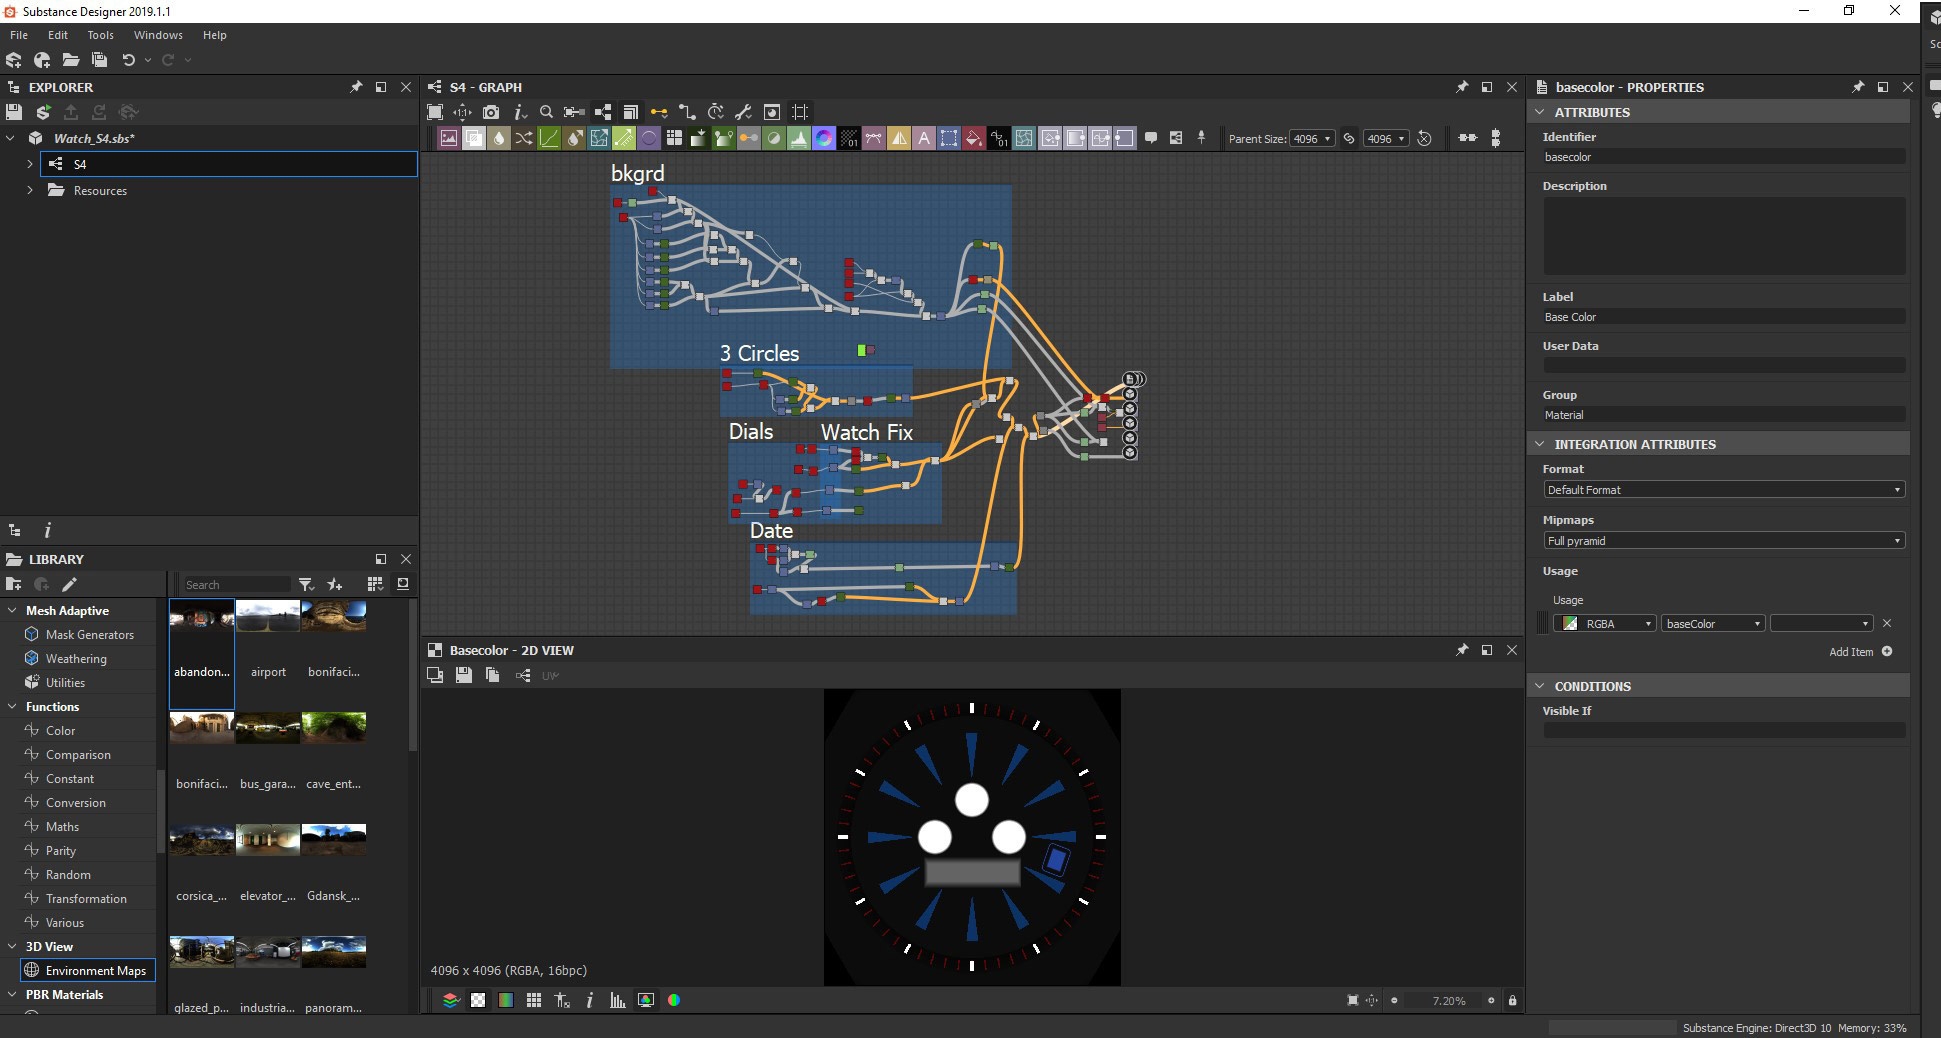Viewport: 1941px width, 1038px height.
Task: Toggle the 2D view zoom lock
Action: [x=1512, y=1000]
